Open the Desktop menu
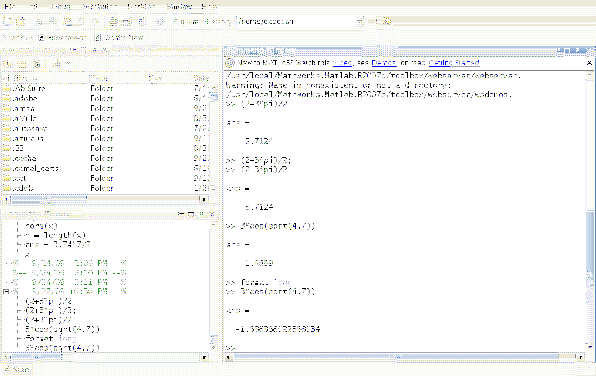This screenshot has width=596, height=376. 141,6
